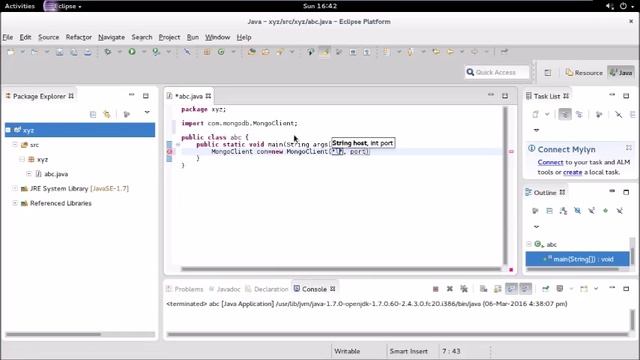Toggle Scroll Lock in Console
640x360 pixels.
(x=498, y=289)
